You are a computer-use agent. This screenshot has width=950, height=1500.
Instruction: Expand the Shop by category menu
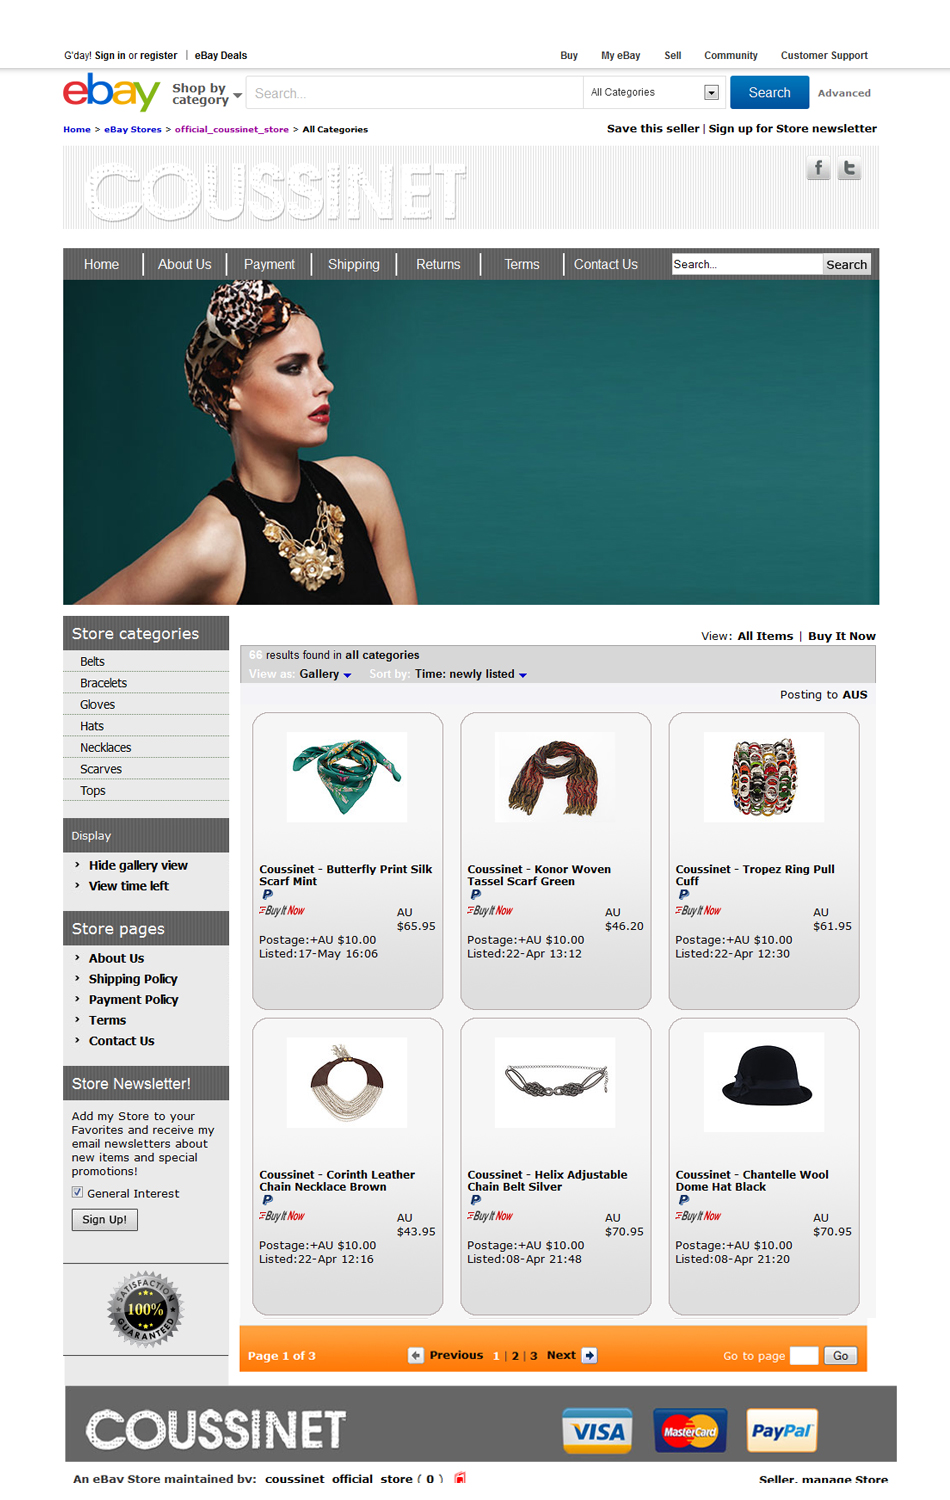pos(206,94)
